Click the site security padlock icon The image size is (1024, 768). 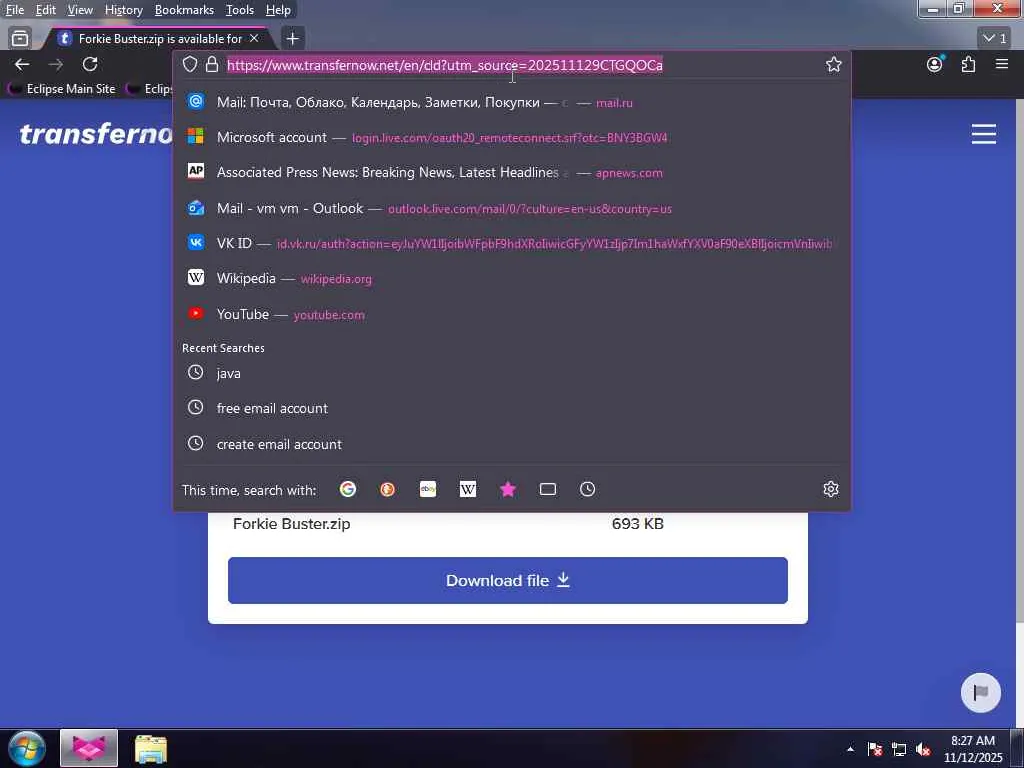(211, 64)
